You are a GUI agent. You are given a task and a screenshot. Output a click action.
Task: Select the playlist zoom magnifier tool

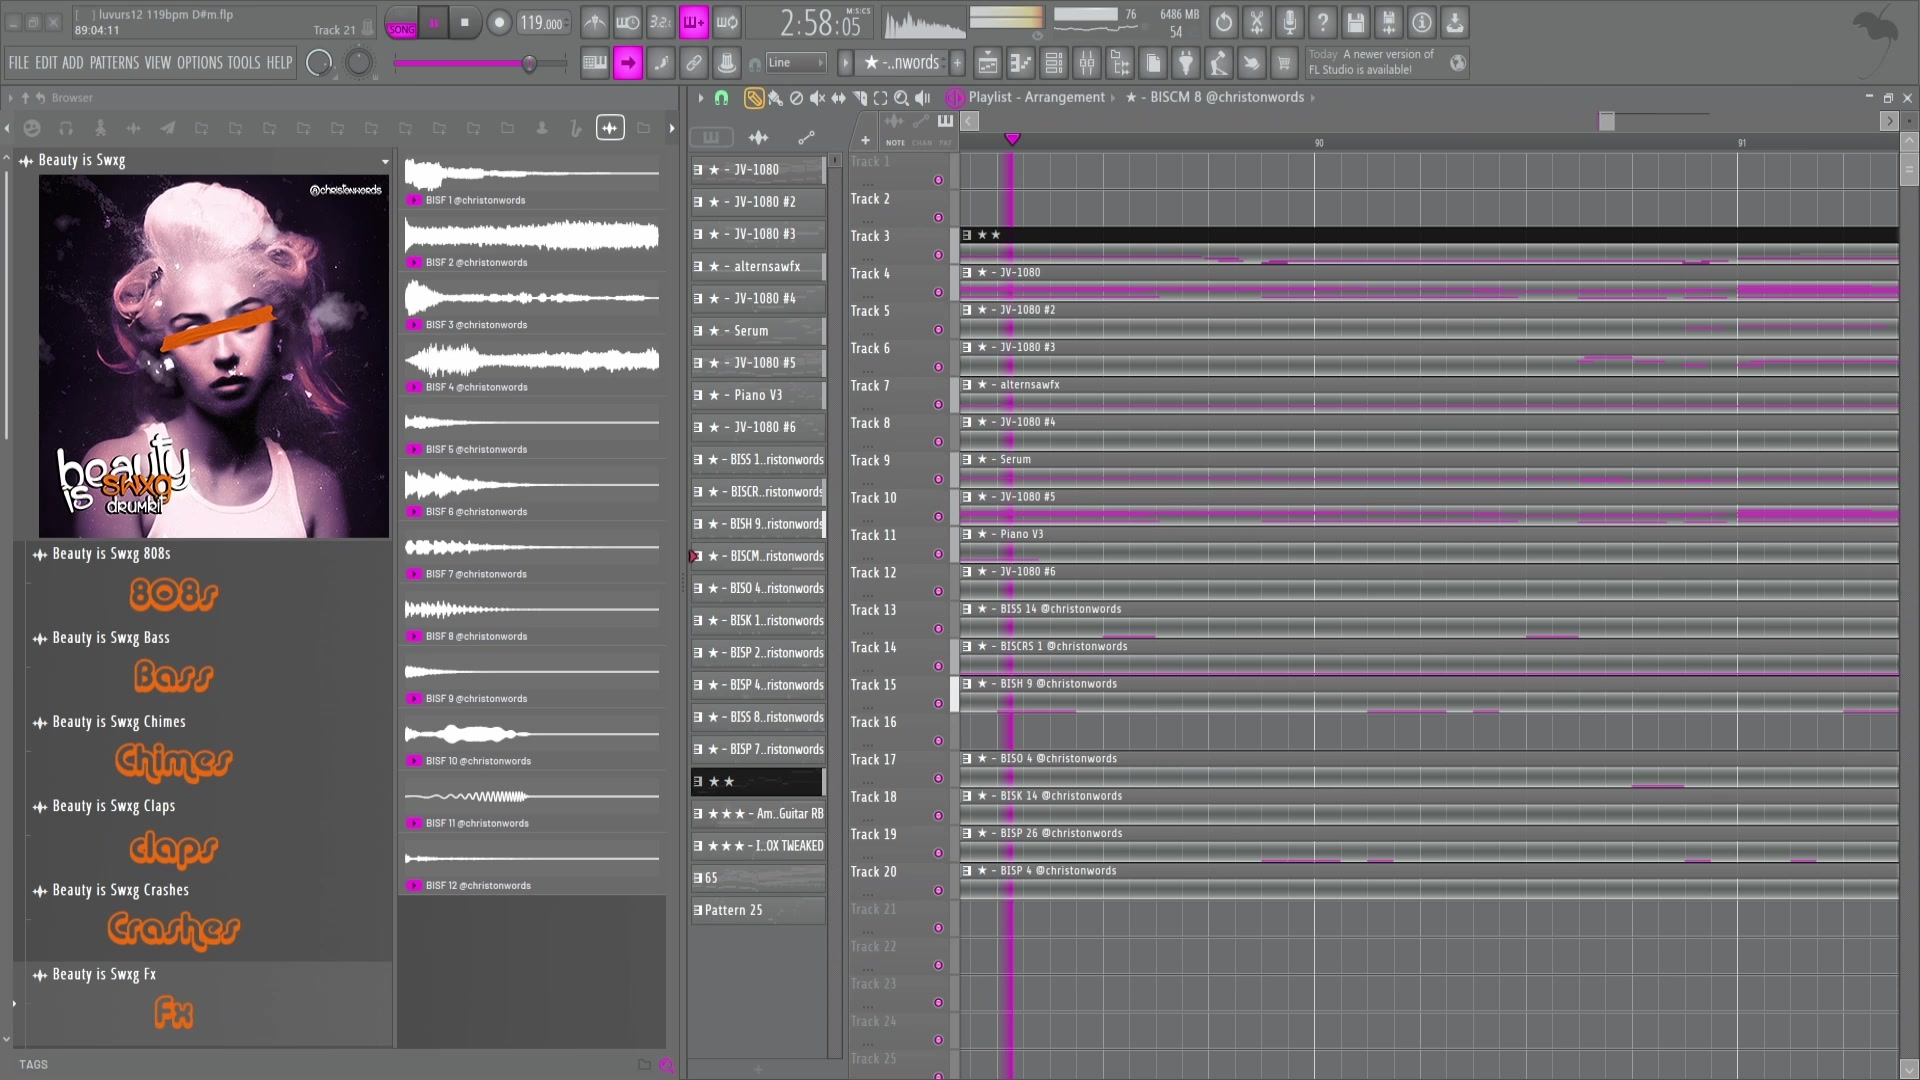click(x=901, y=98)
